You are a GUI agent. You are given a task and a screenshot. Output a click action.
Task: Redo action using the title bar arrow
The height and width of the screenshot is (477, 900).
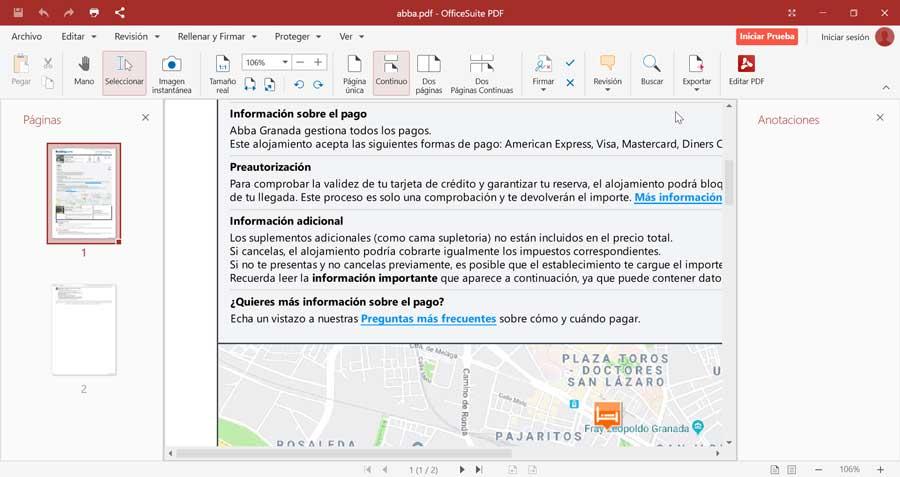pos(69,12)
